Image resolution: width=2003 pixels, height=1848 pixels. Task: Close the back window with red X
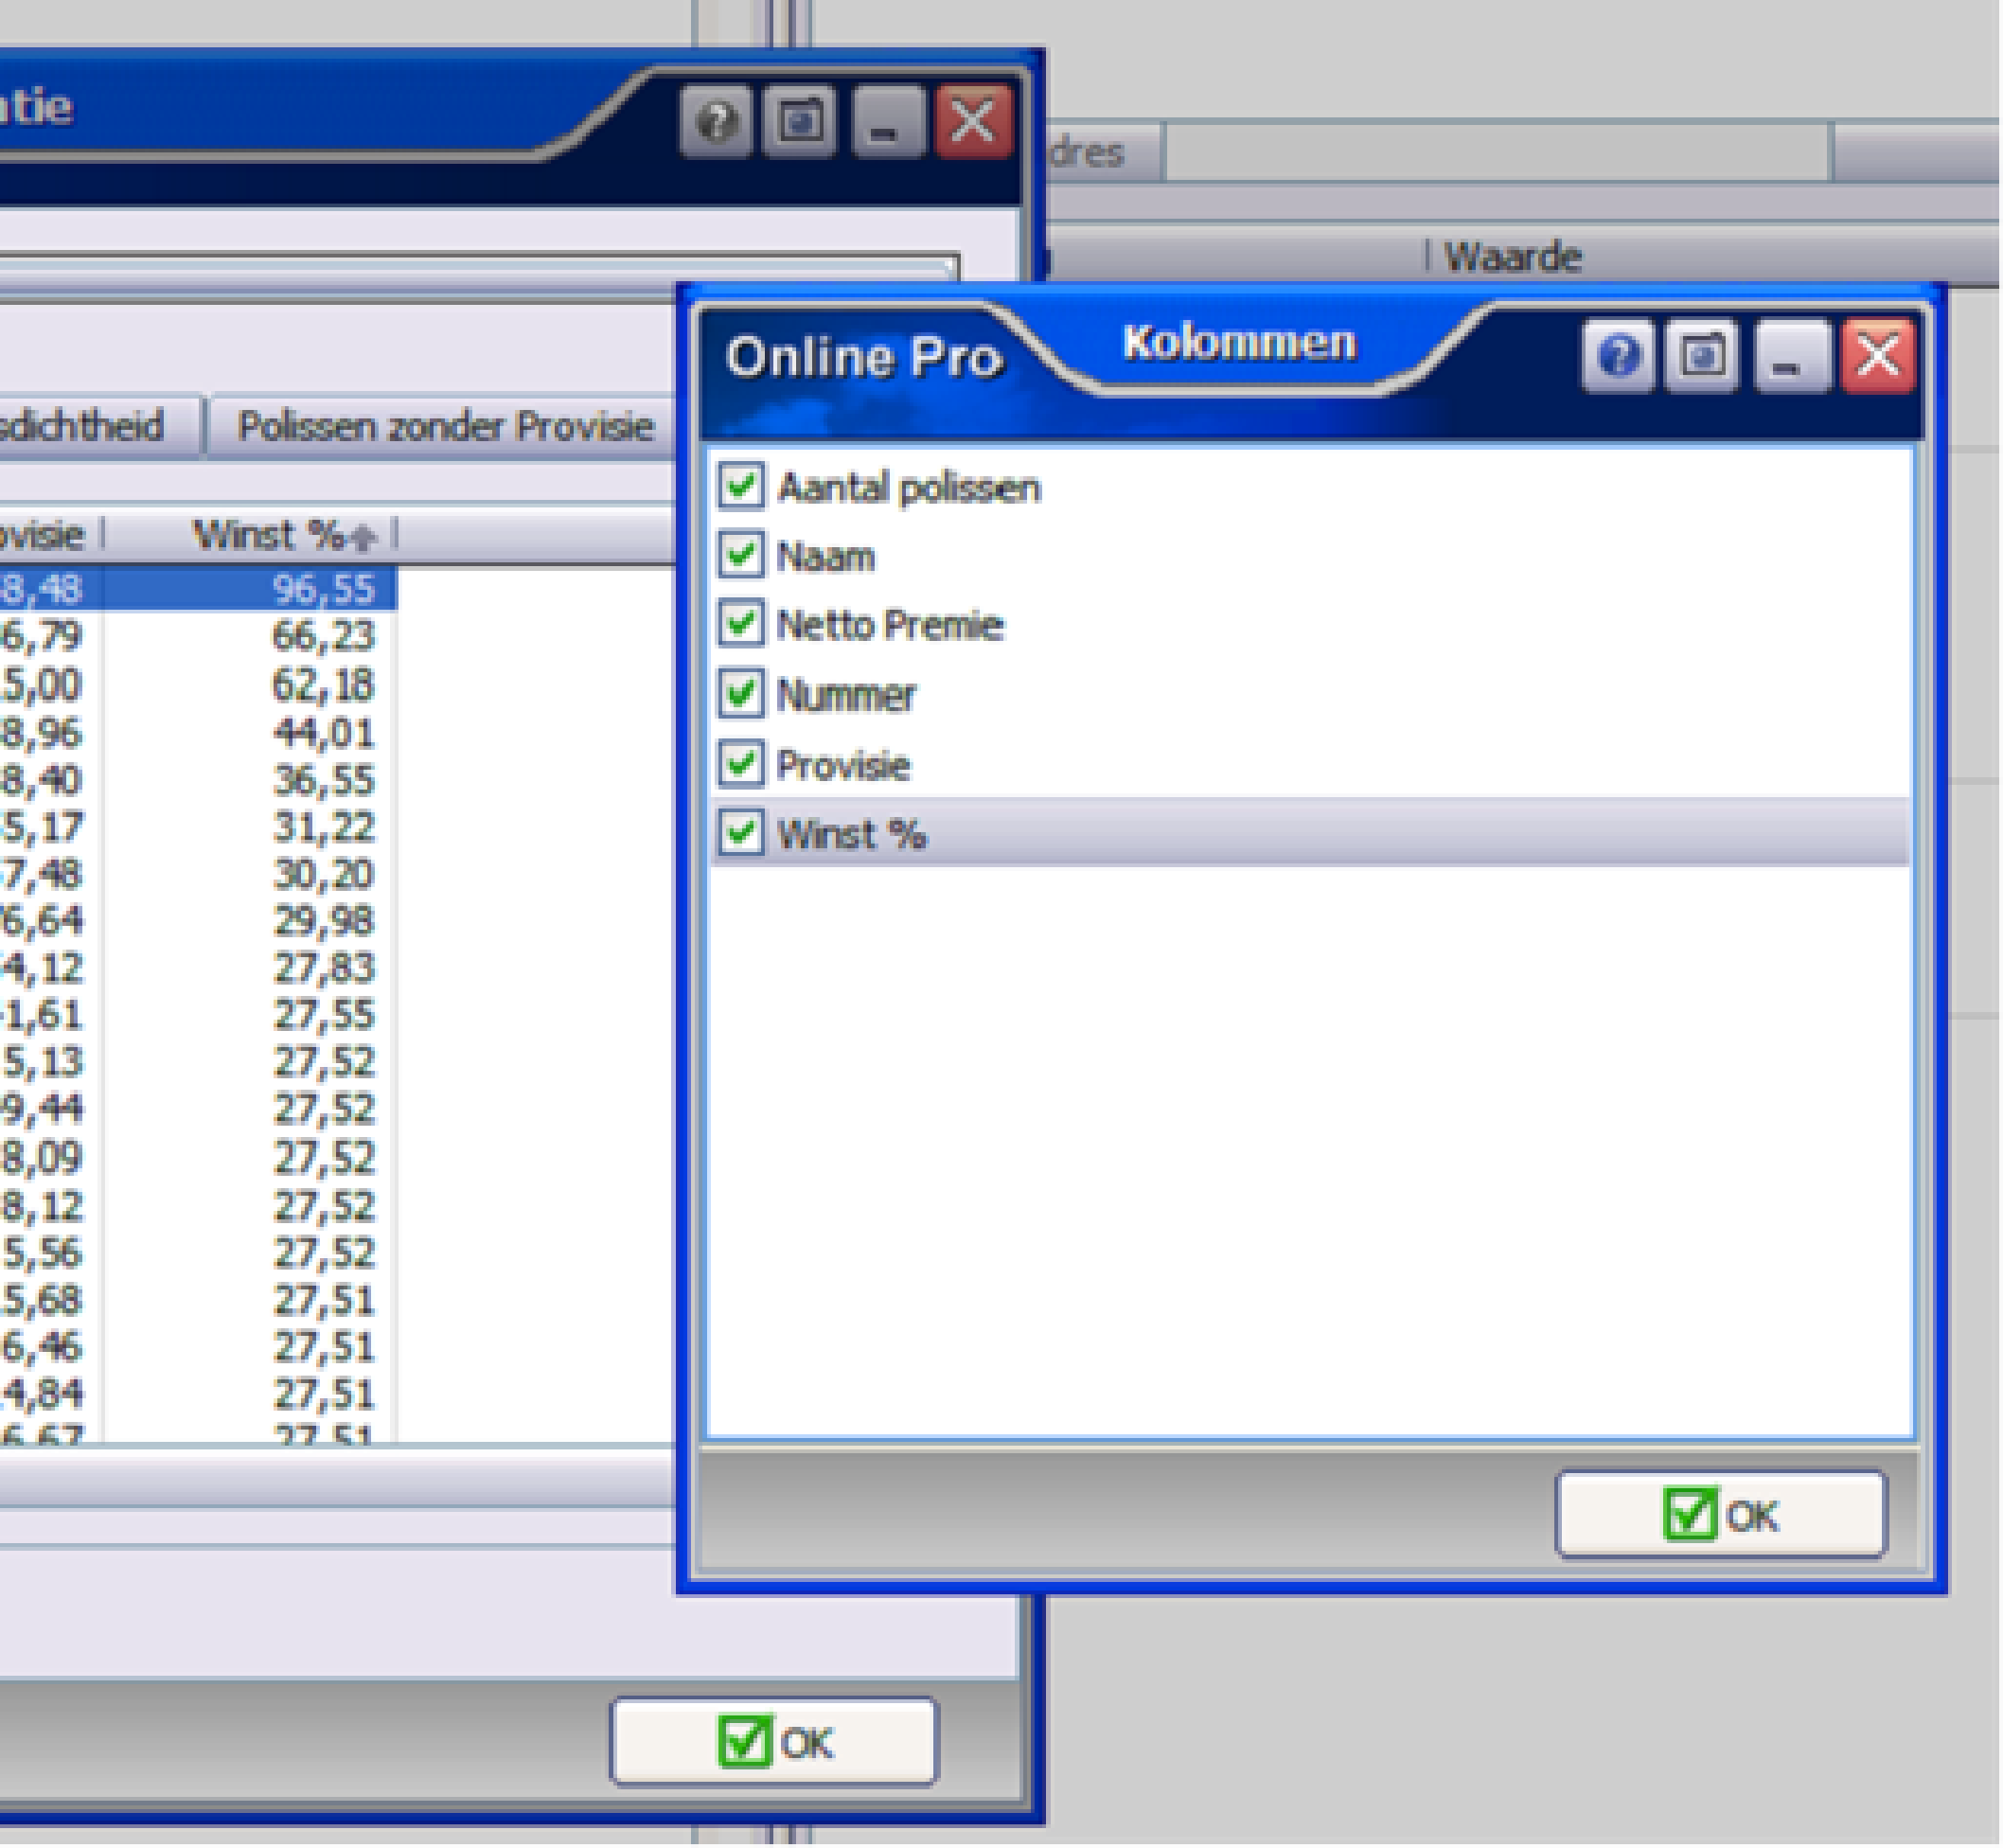973,122
